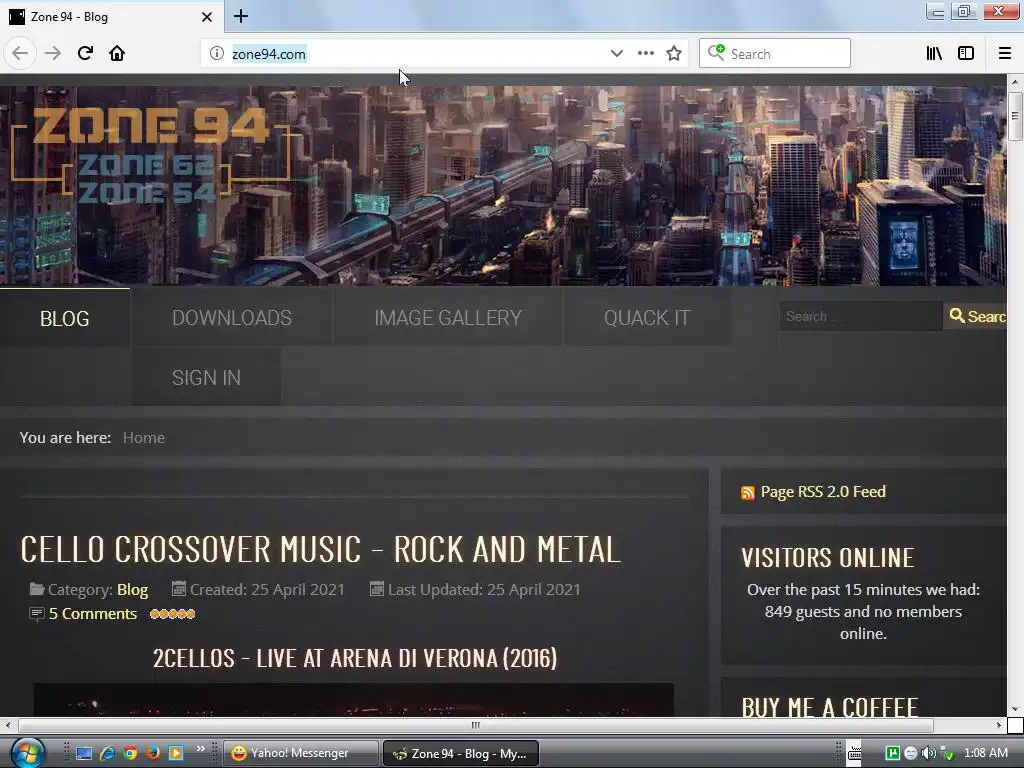Viewport: 1024px width, 768px height.
Task: Select the Zone 94 - Blog browser tab
Action: click(112, 17)
